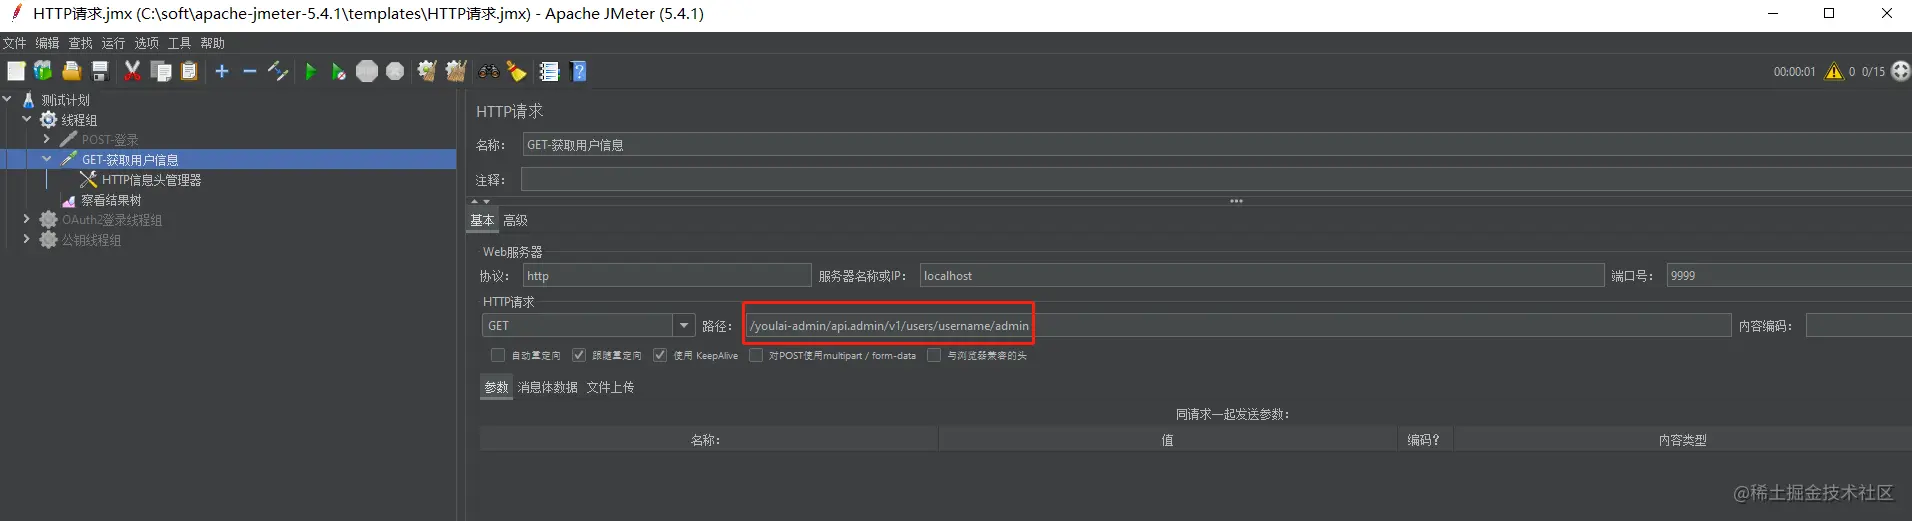Image resolution: width=1912 pixels, height=521 pixels.
Task: Open Search with the binoculars icon
Action: (489, 71)
